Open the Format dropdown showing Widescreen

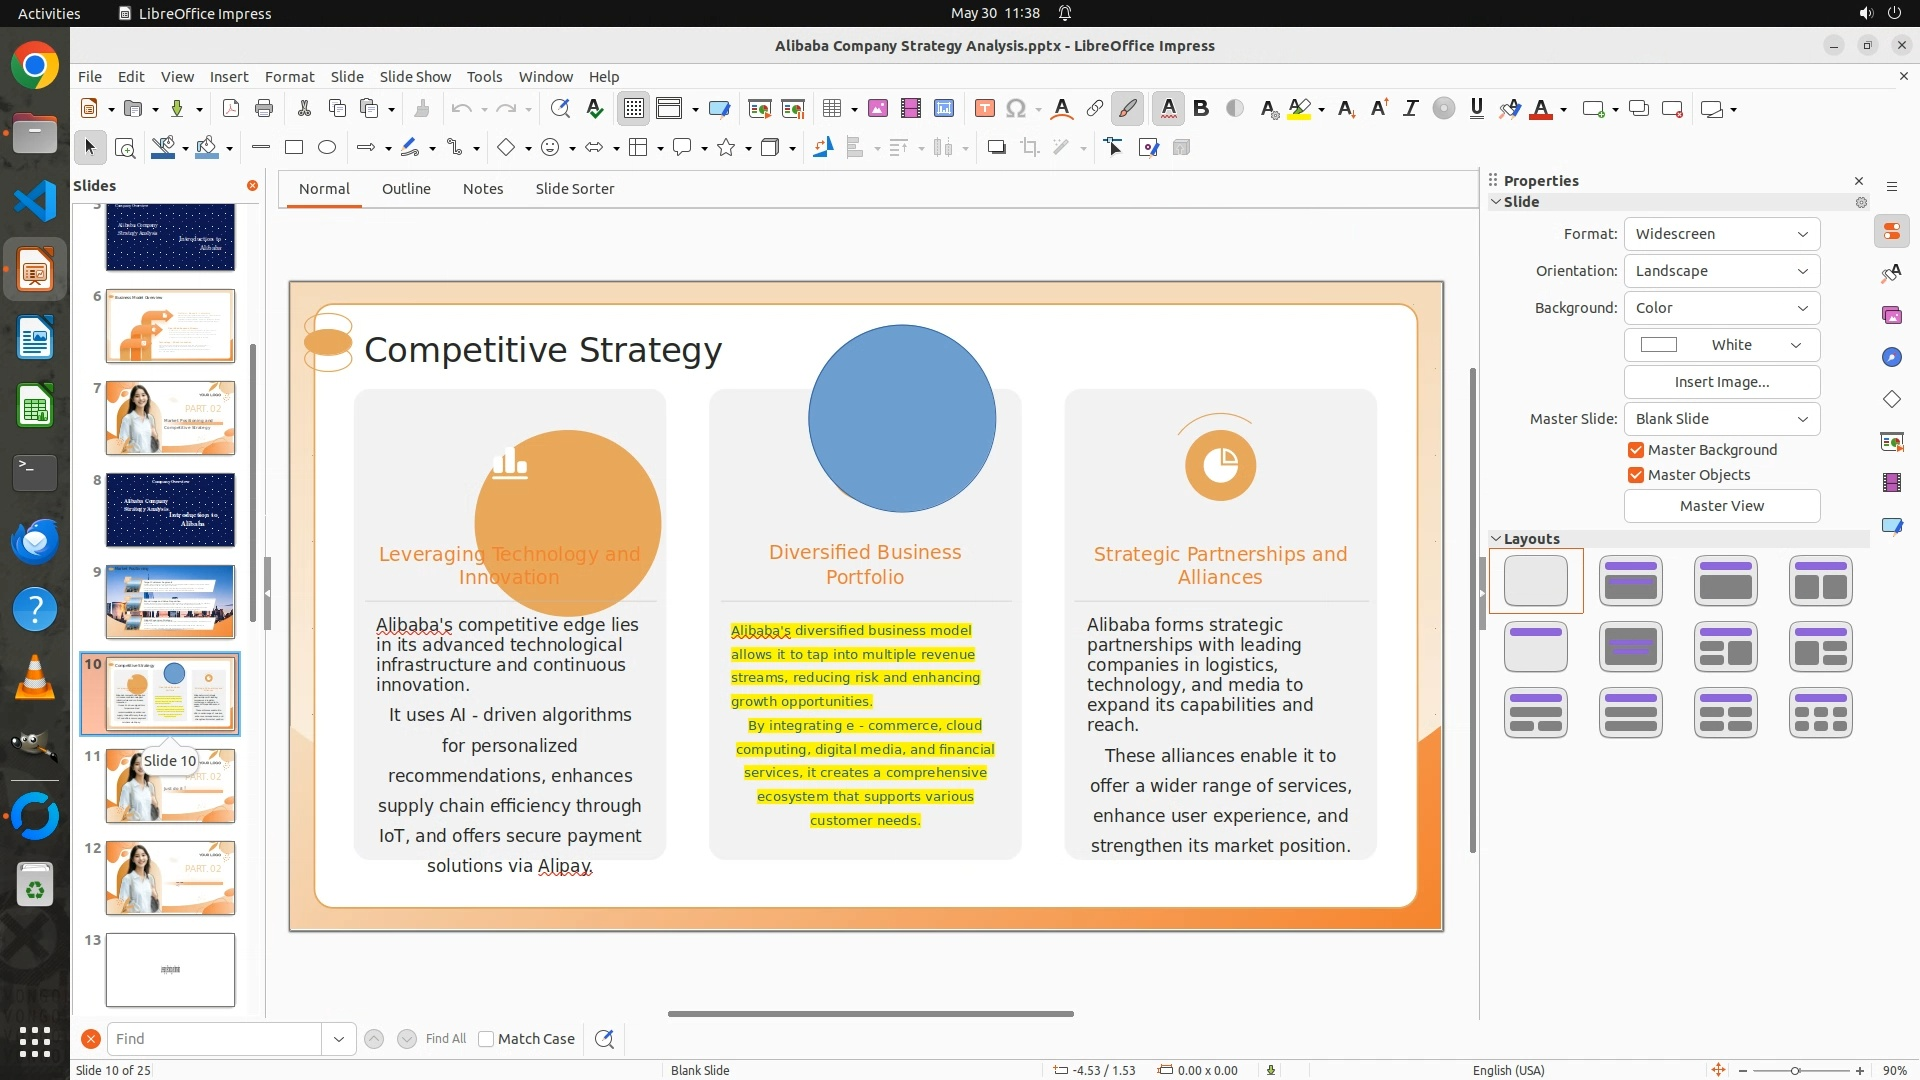pyautogui.click(x=1721, y=234)
